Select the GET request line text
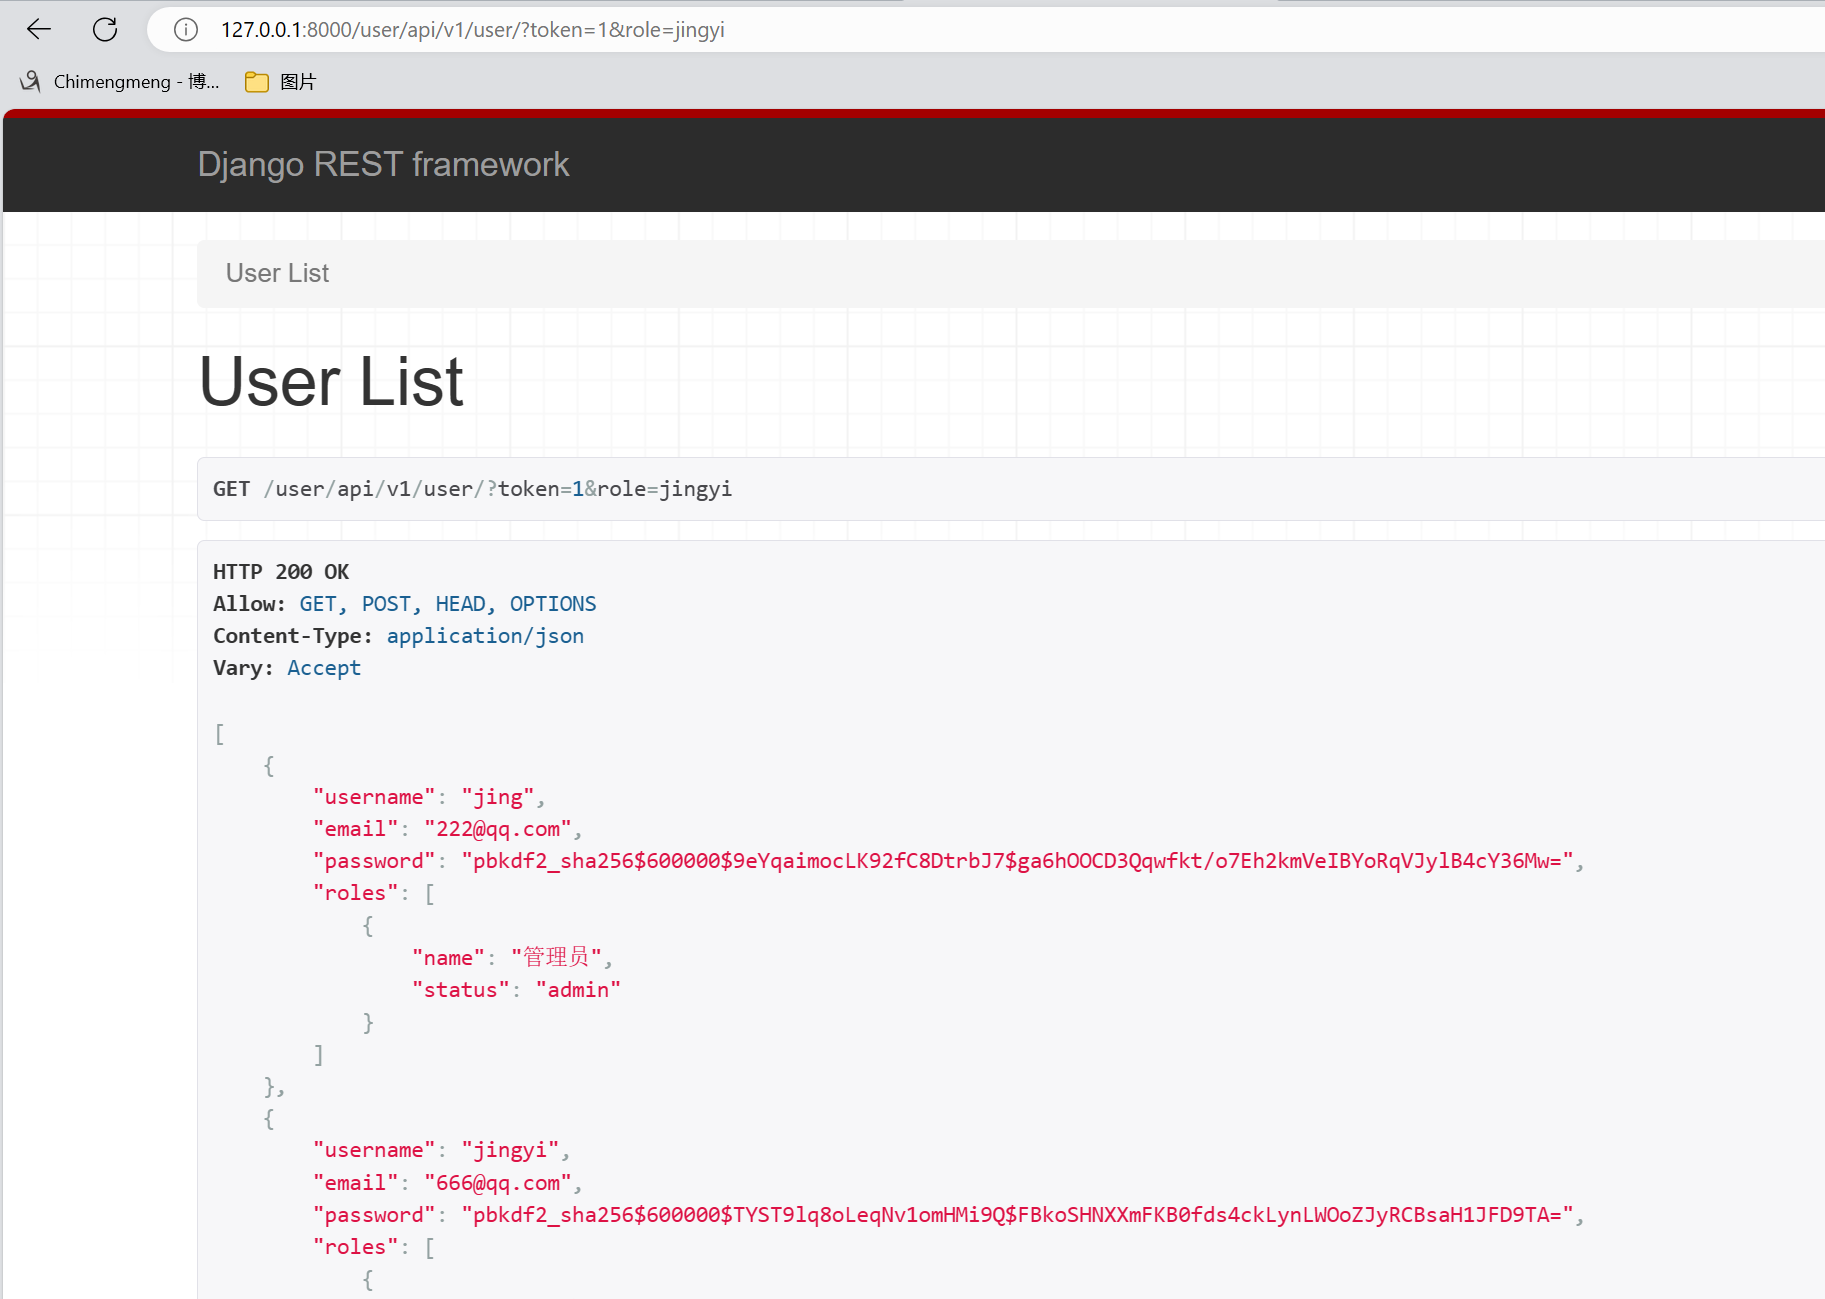This screenshot has height=1299, width=1825. 472,489
